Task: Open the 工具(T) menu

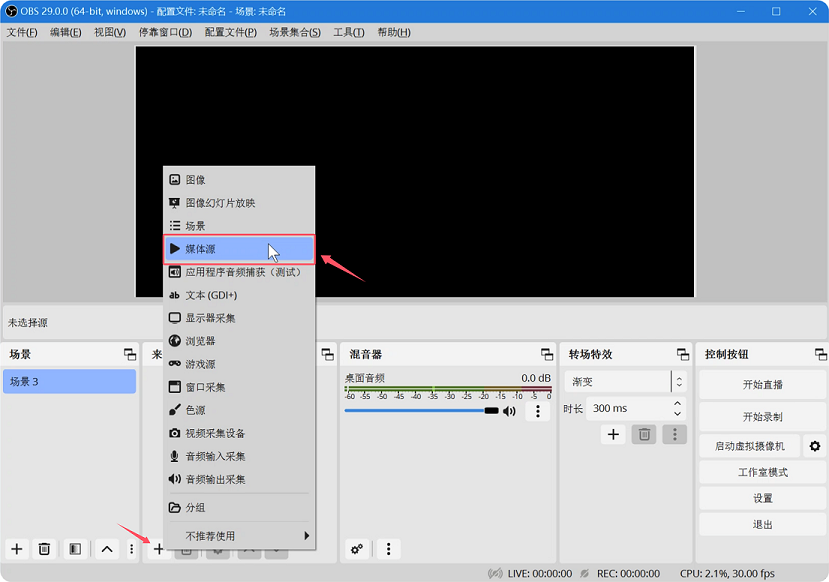Action: pyautogui.click(x=349, y=32)
